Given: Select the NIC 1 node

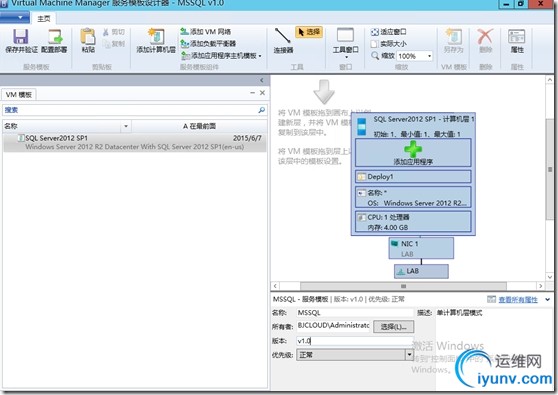Looking at the screenshot, I should coord(421,248).
